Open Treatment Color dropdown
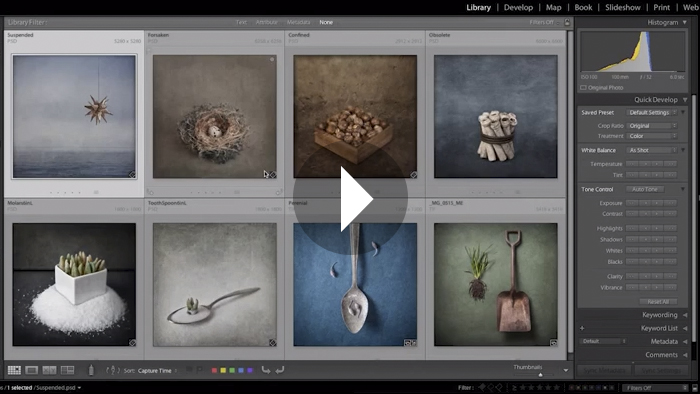 tap(652, 136)
